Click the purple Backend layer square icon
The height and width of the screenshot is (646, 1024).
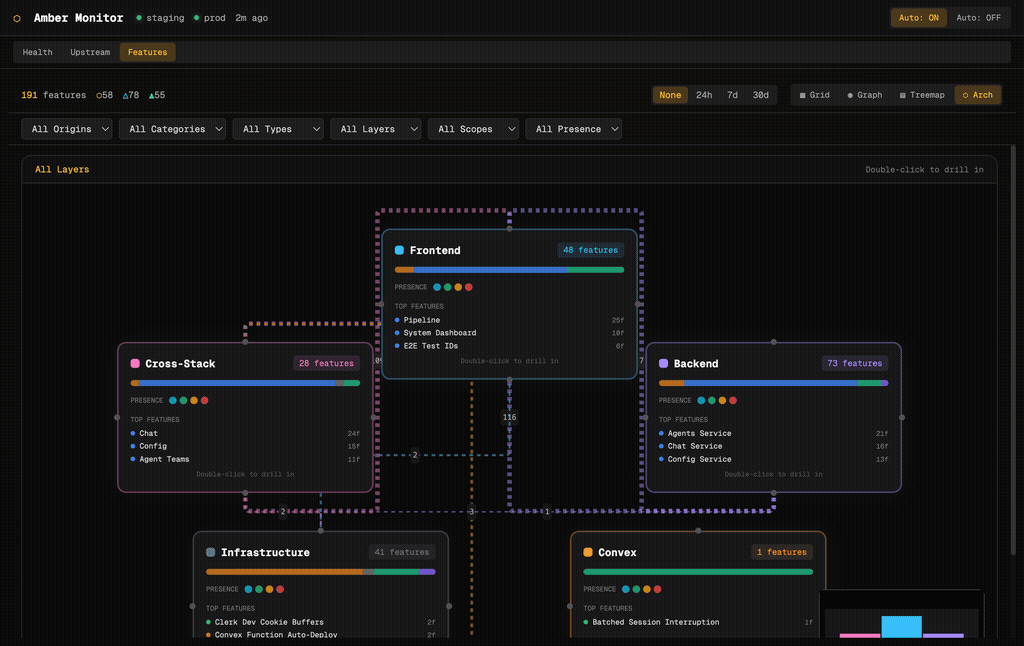664,363
